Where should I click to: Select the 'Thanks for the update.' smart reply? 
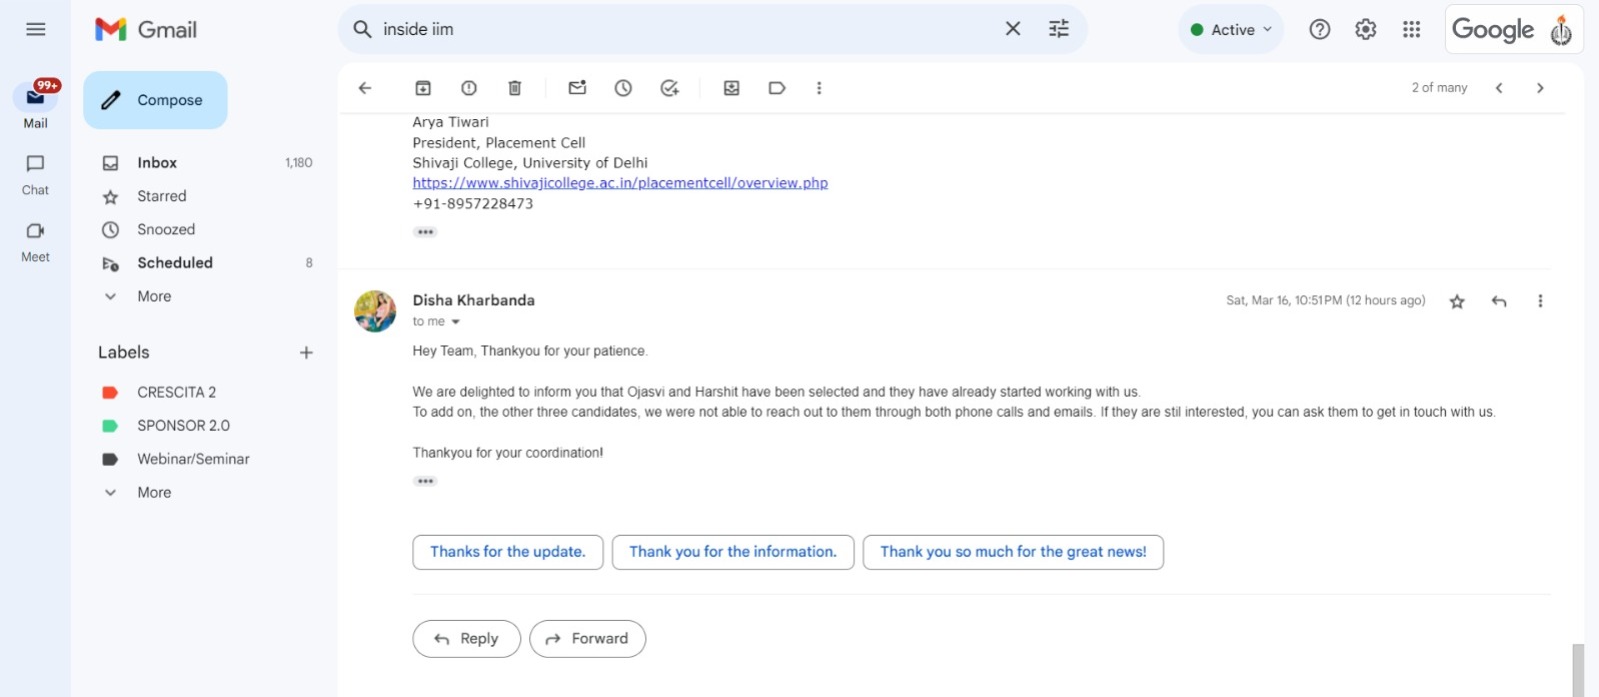point(508,552)
